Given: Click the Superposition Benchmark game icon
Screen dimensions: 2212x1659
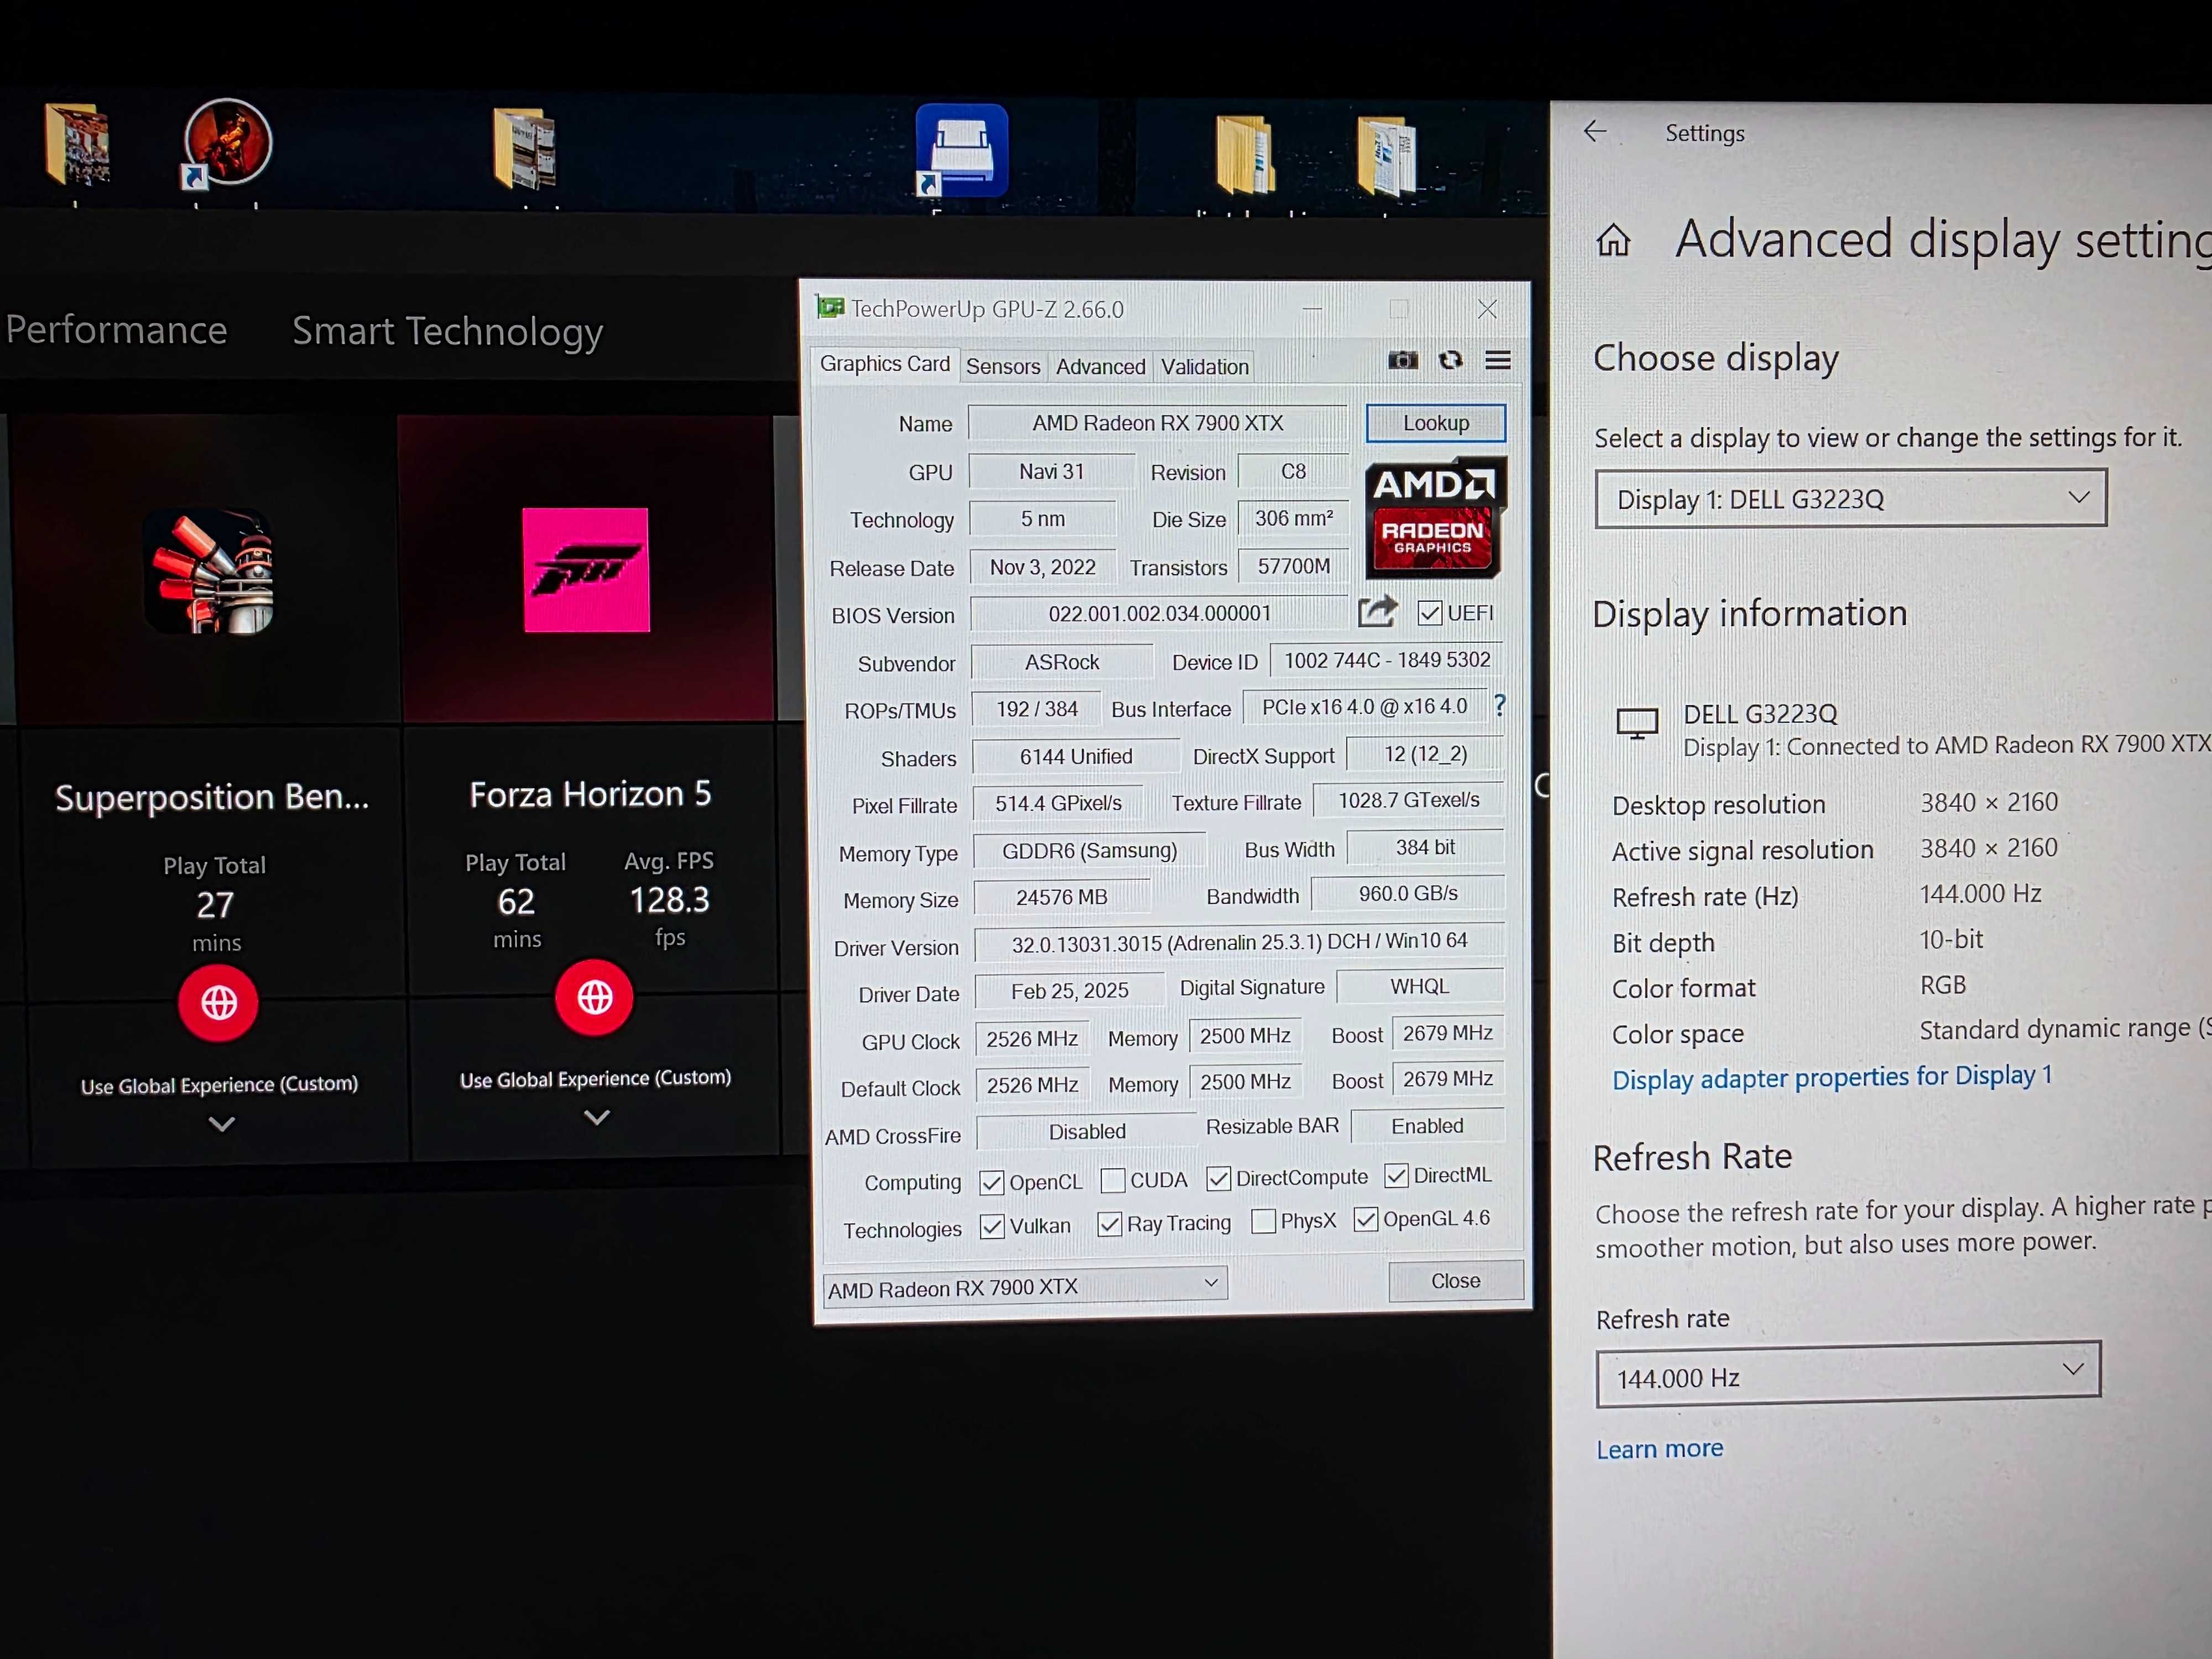Looking at the screenshot, I should [209, 571].
